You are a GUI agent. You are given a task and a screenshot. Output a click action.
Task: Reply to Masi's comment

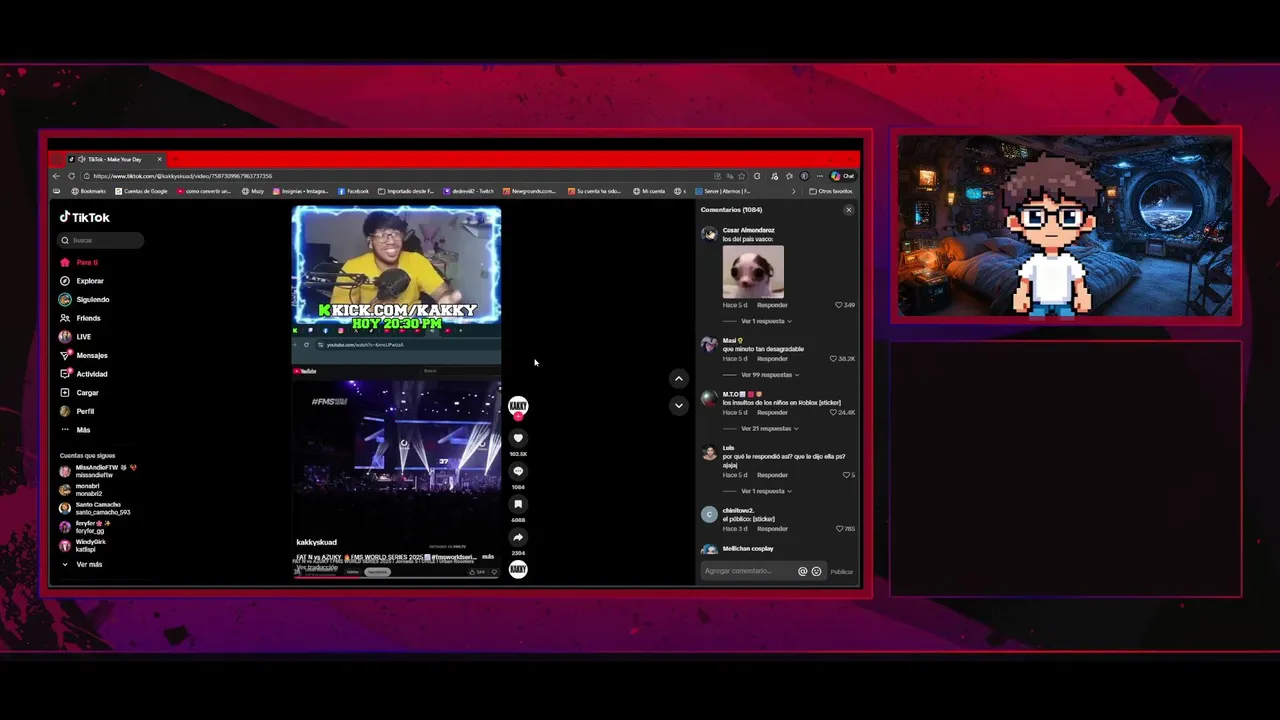(772, 358)
